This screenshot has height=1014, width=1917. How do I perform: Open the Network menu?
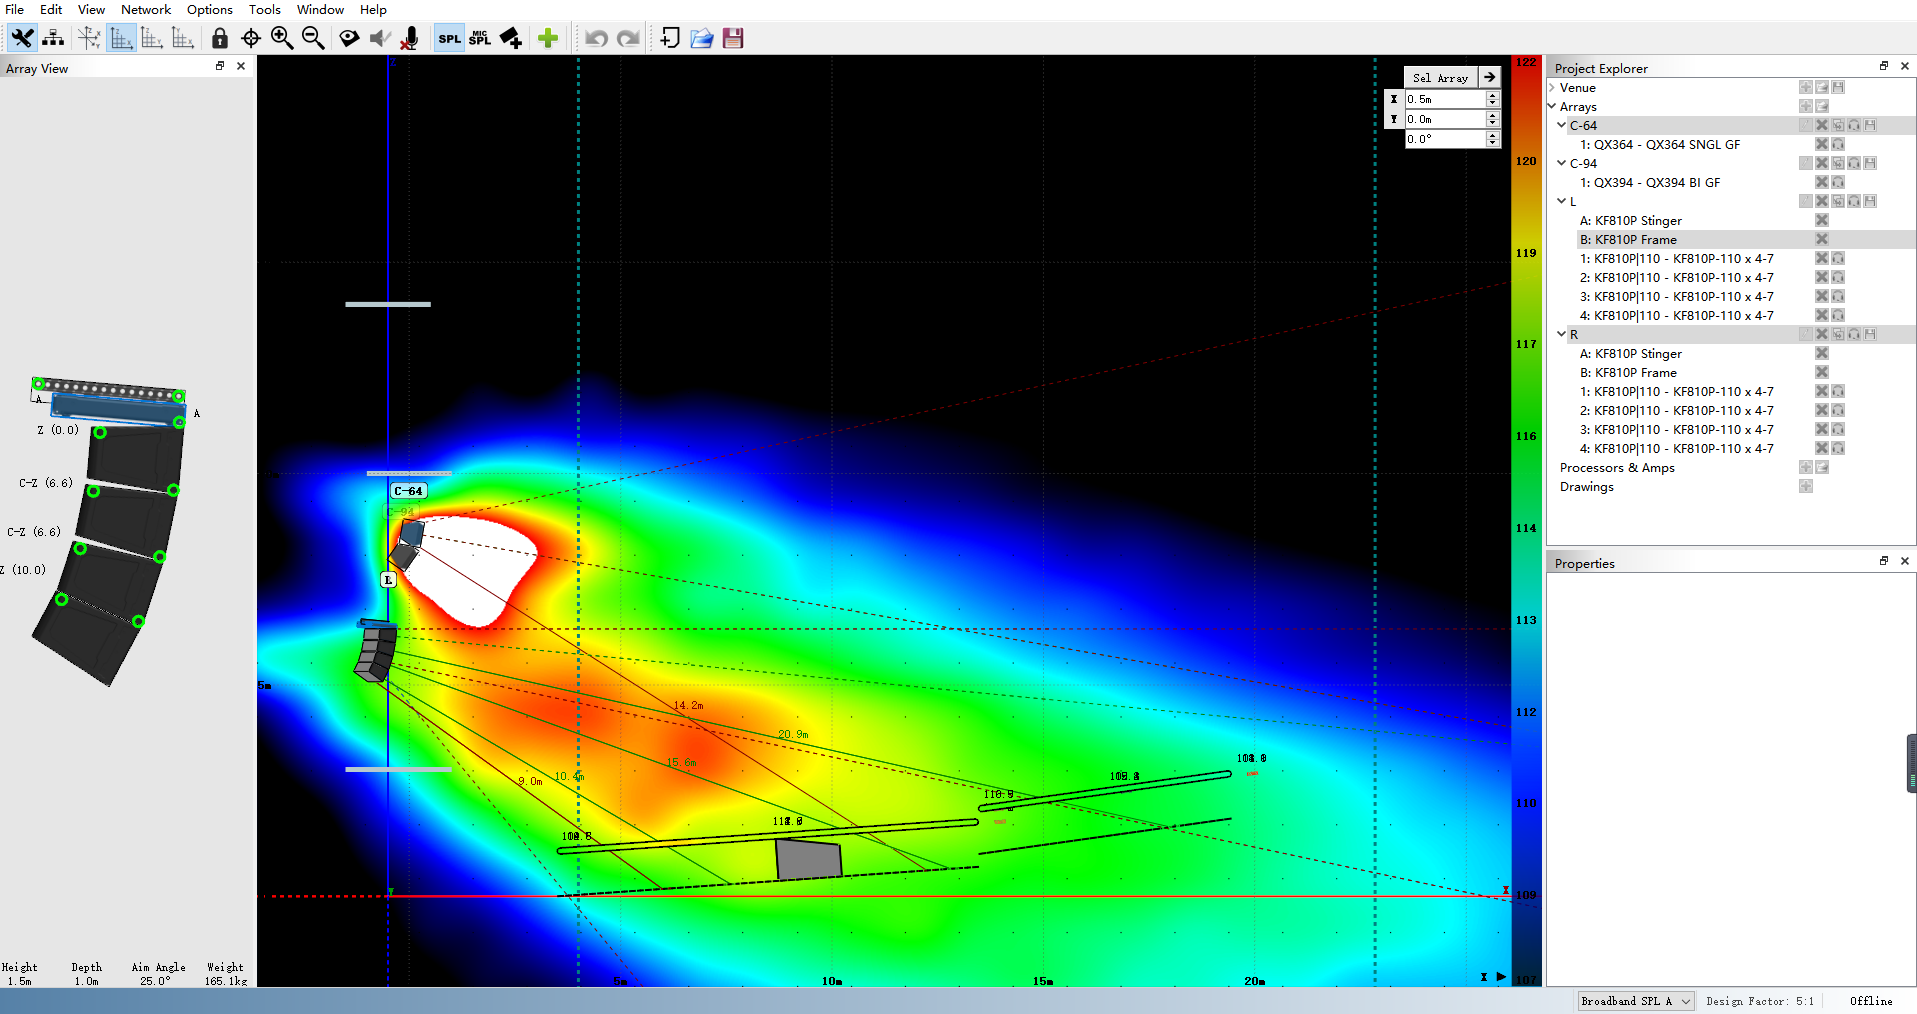146,9
